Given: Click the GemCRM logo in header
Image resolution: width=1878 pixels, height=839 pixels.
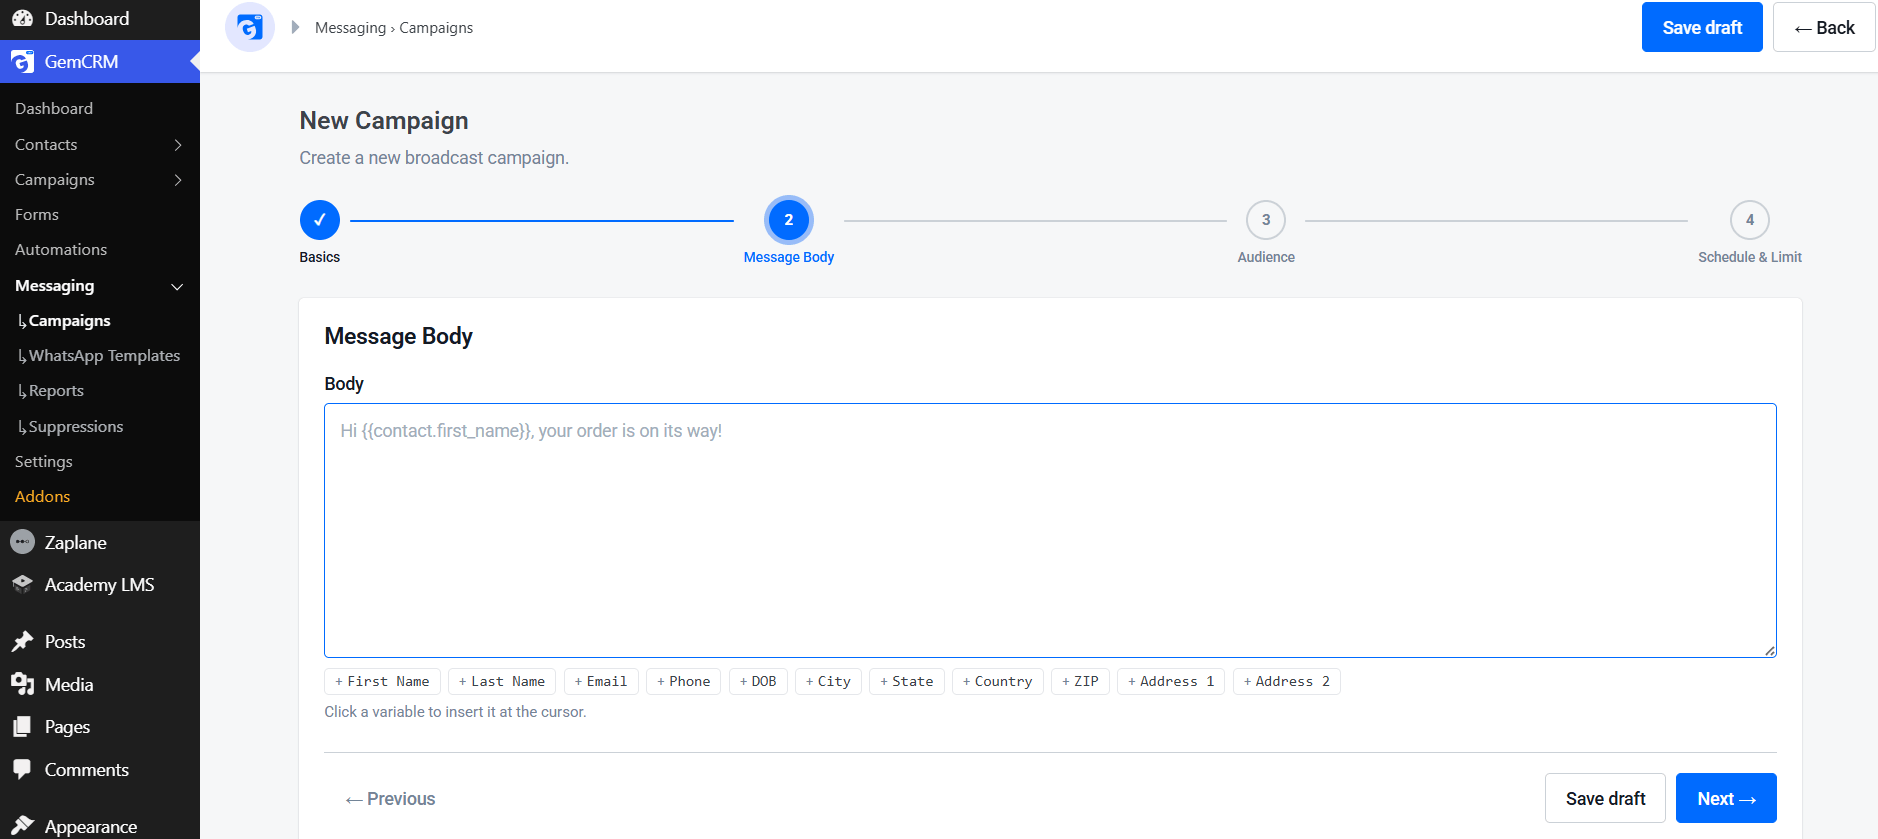Looking at the screenshot, I should pyautogui.click(x=250, y=27).
